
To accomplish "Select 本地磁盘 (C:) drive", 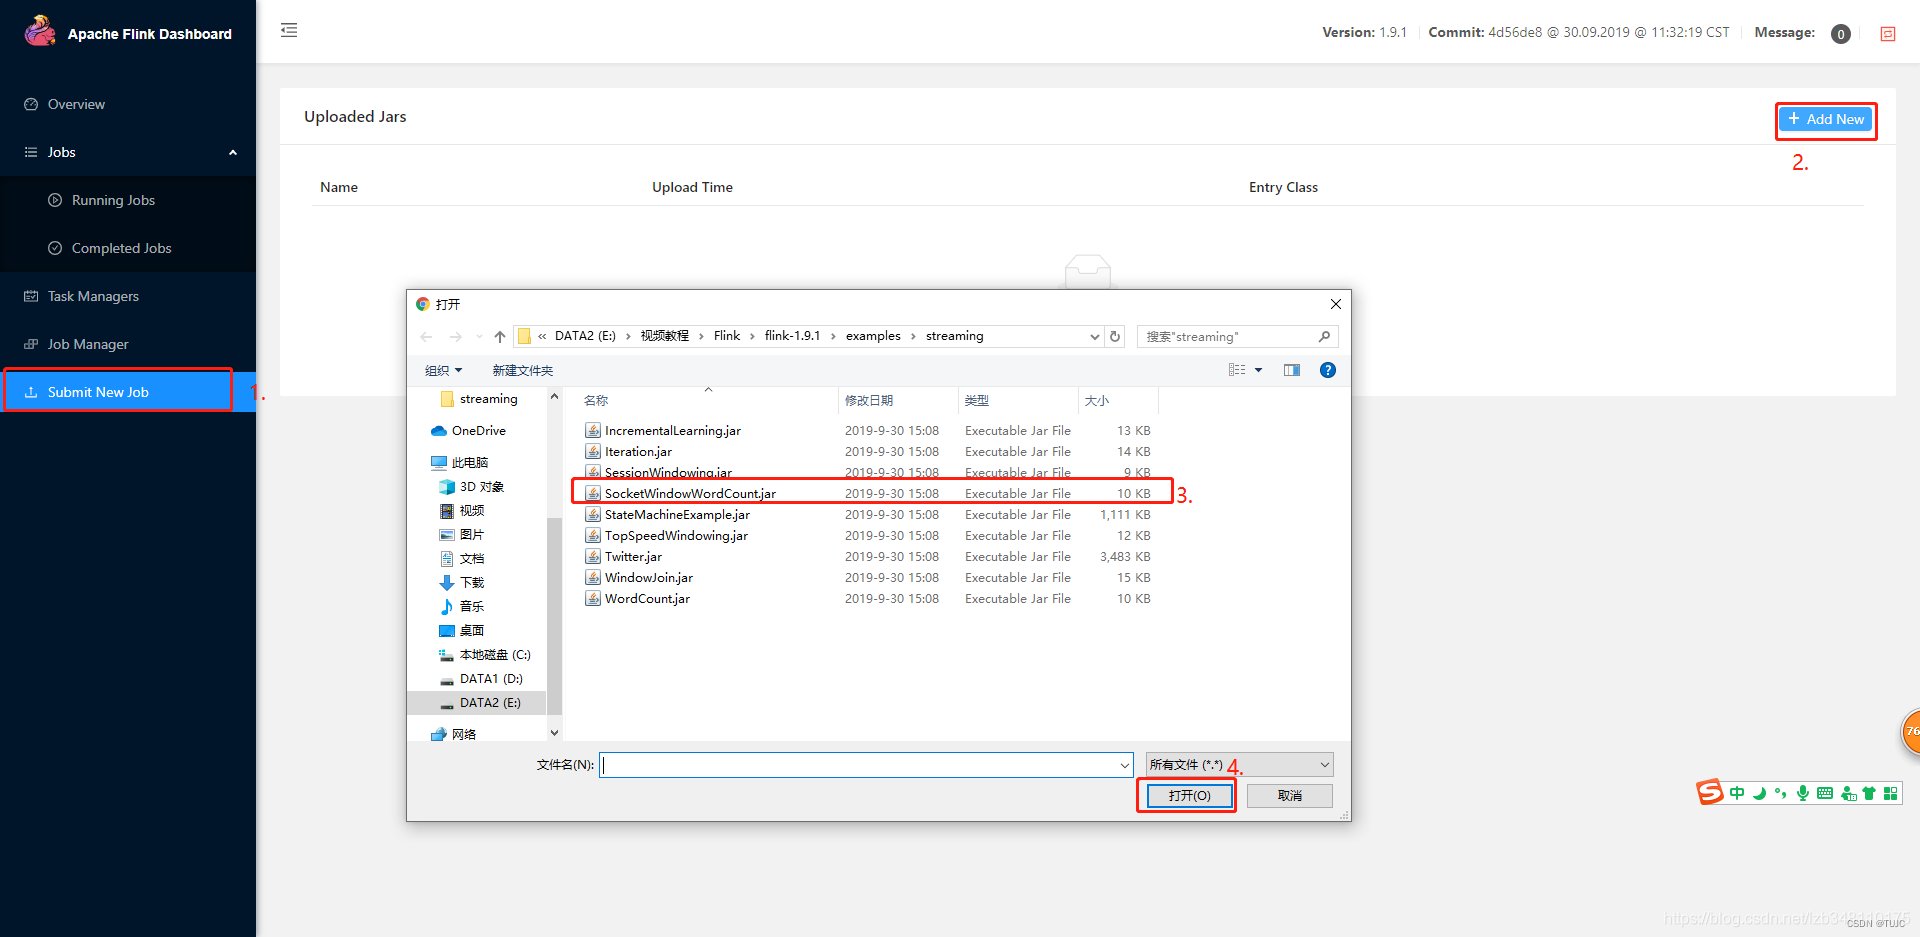I will (x=484, y=655).
